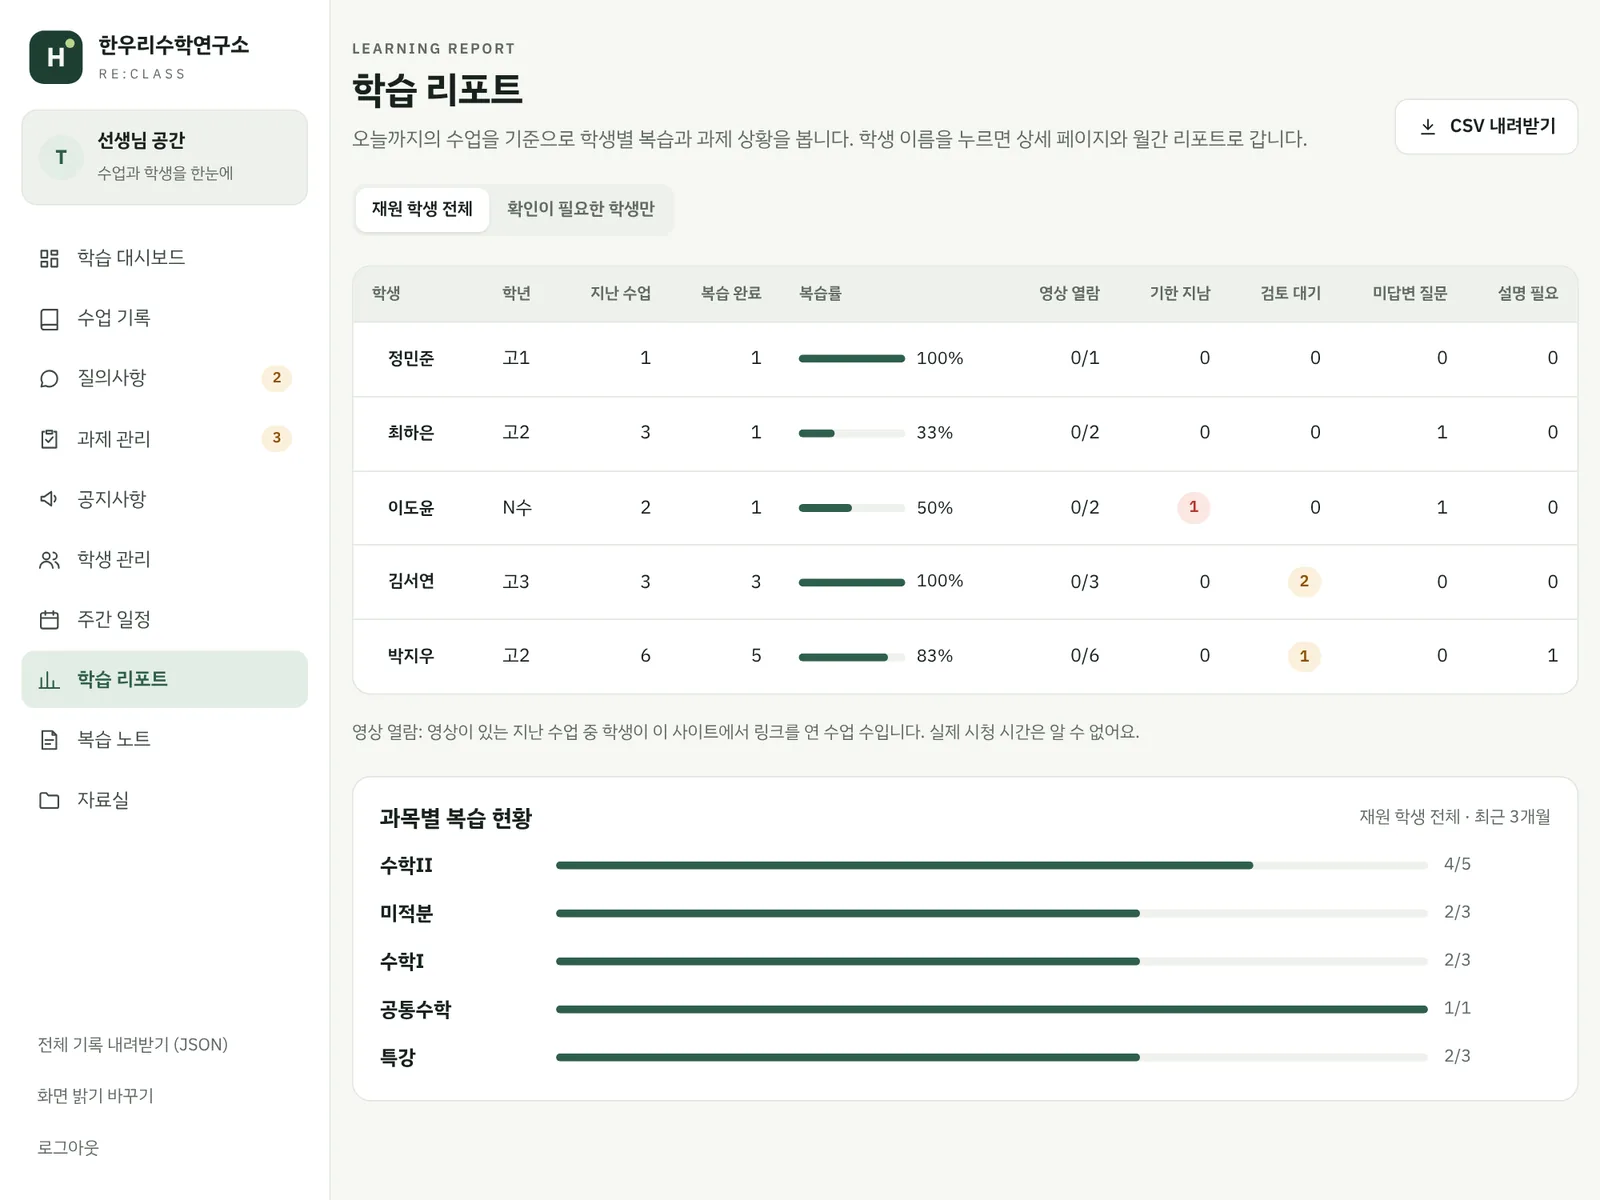Open student 이도윤 detail page

coord(411,508)
